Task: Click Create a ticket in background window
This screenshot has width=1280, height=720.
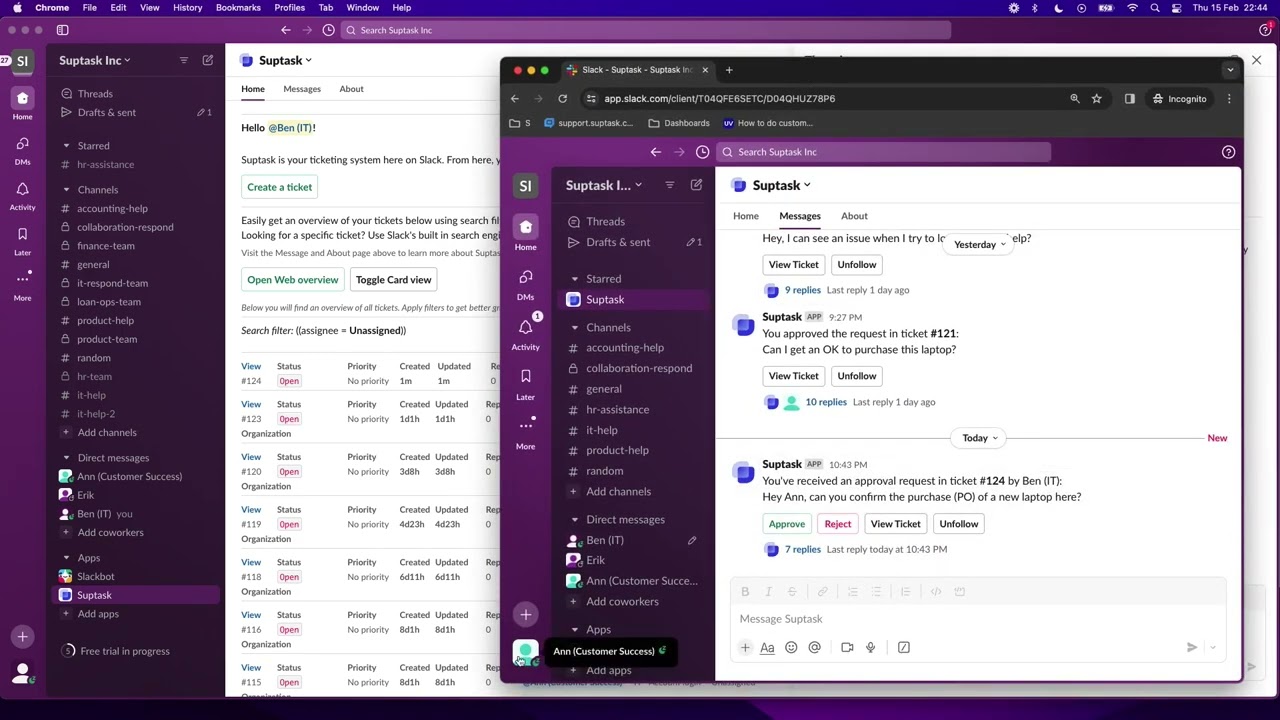Action: pyautogui.click(x=280, y=187)
